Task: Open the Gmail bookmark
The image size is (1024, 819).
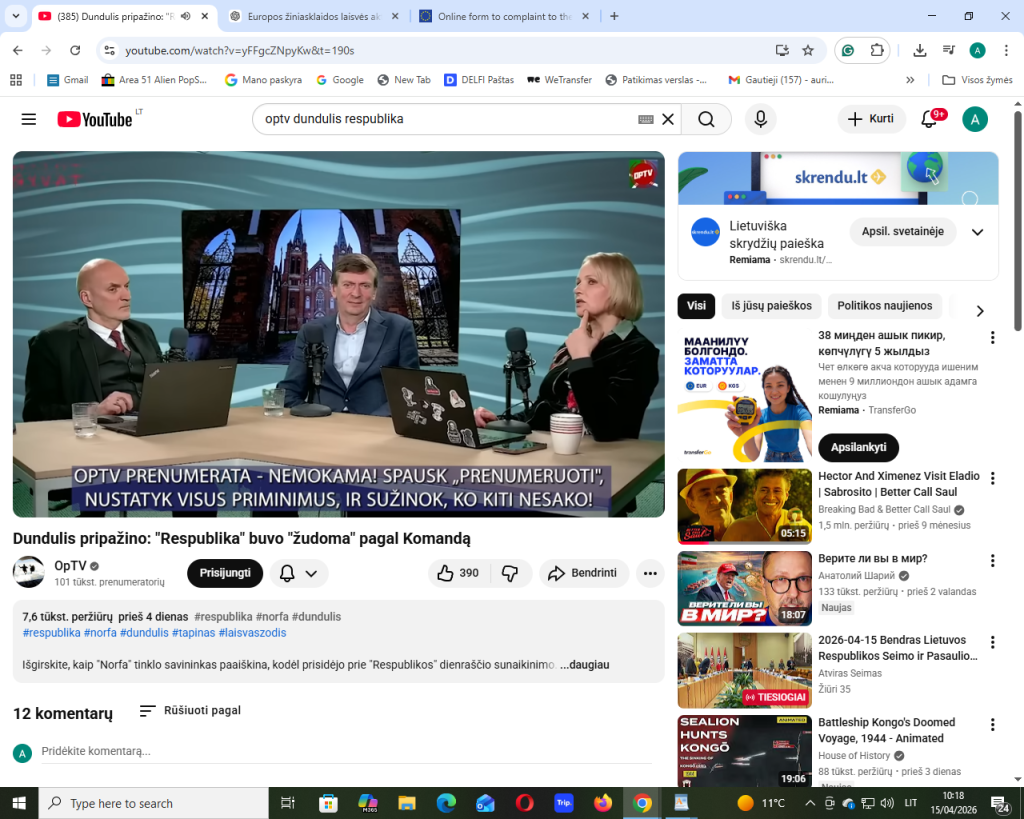Action: click(x=68, y=80)
